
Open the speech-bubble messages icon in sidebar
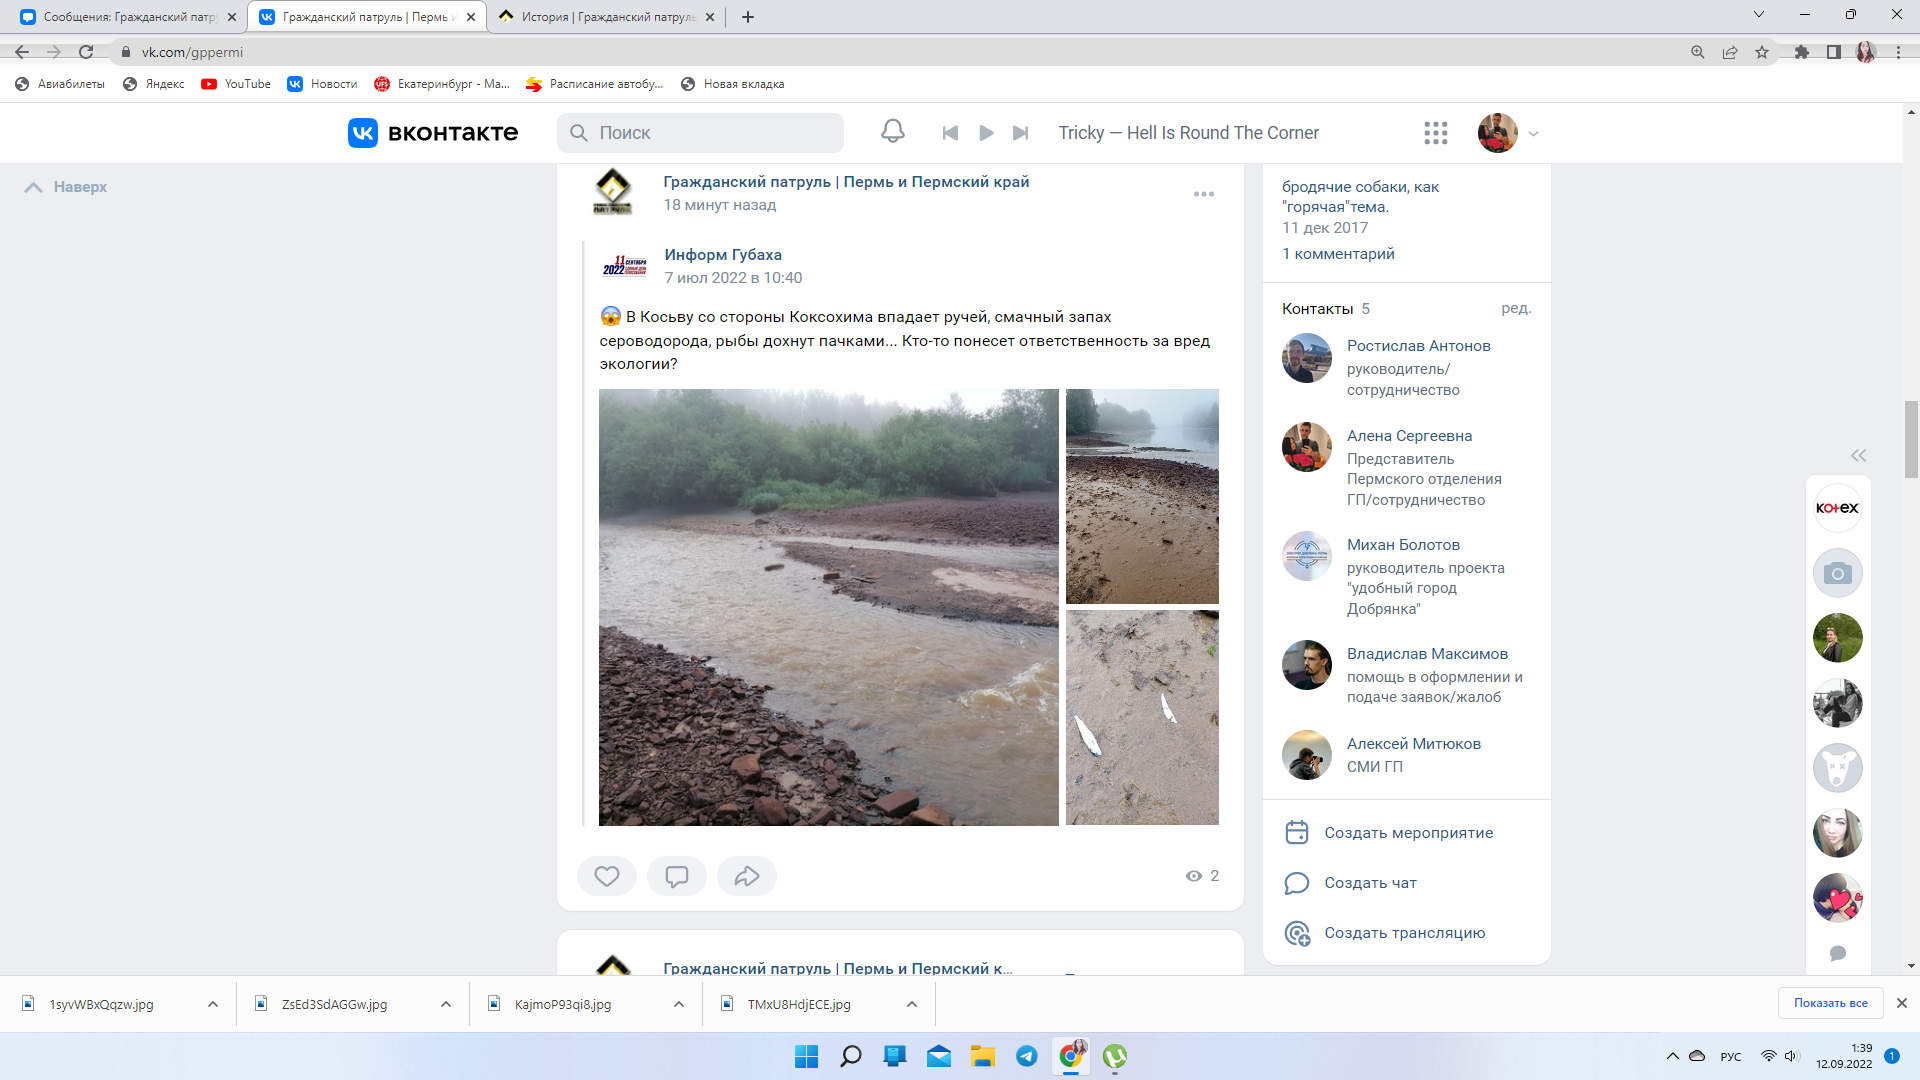[x=1837, y=953]
